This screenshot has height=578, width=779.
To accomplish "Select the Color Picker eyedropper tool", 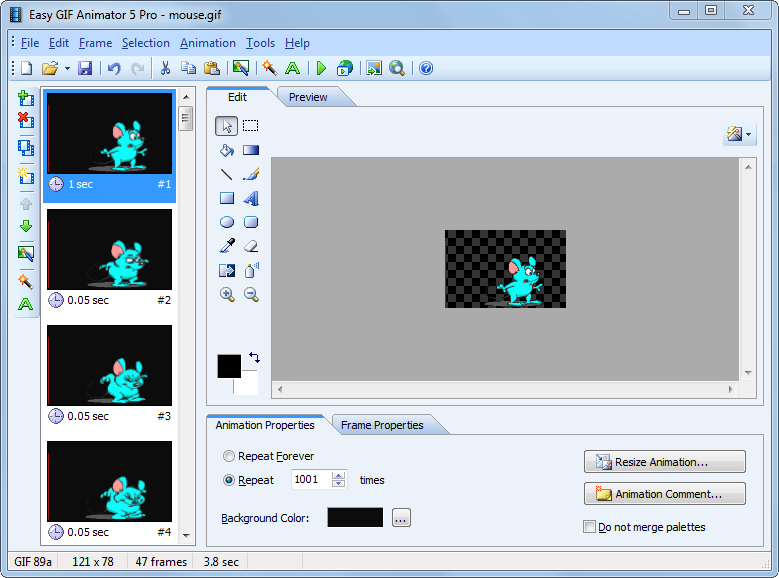I will [x=227, y=246].
